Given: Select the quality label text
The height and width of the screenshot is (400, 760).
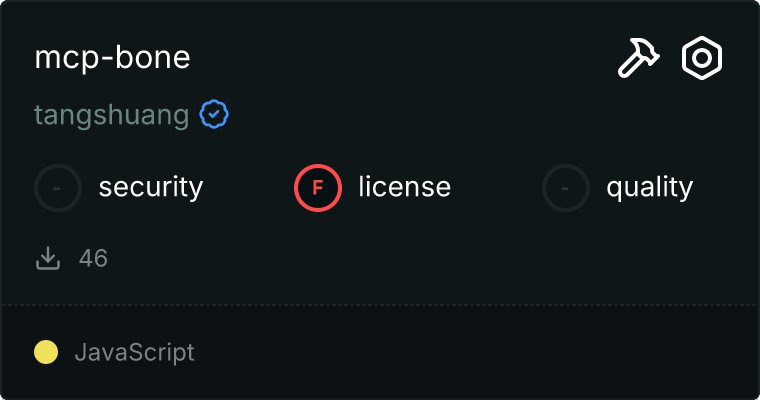Looking at the screenshot, I should click(649, 187).
